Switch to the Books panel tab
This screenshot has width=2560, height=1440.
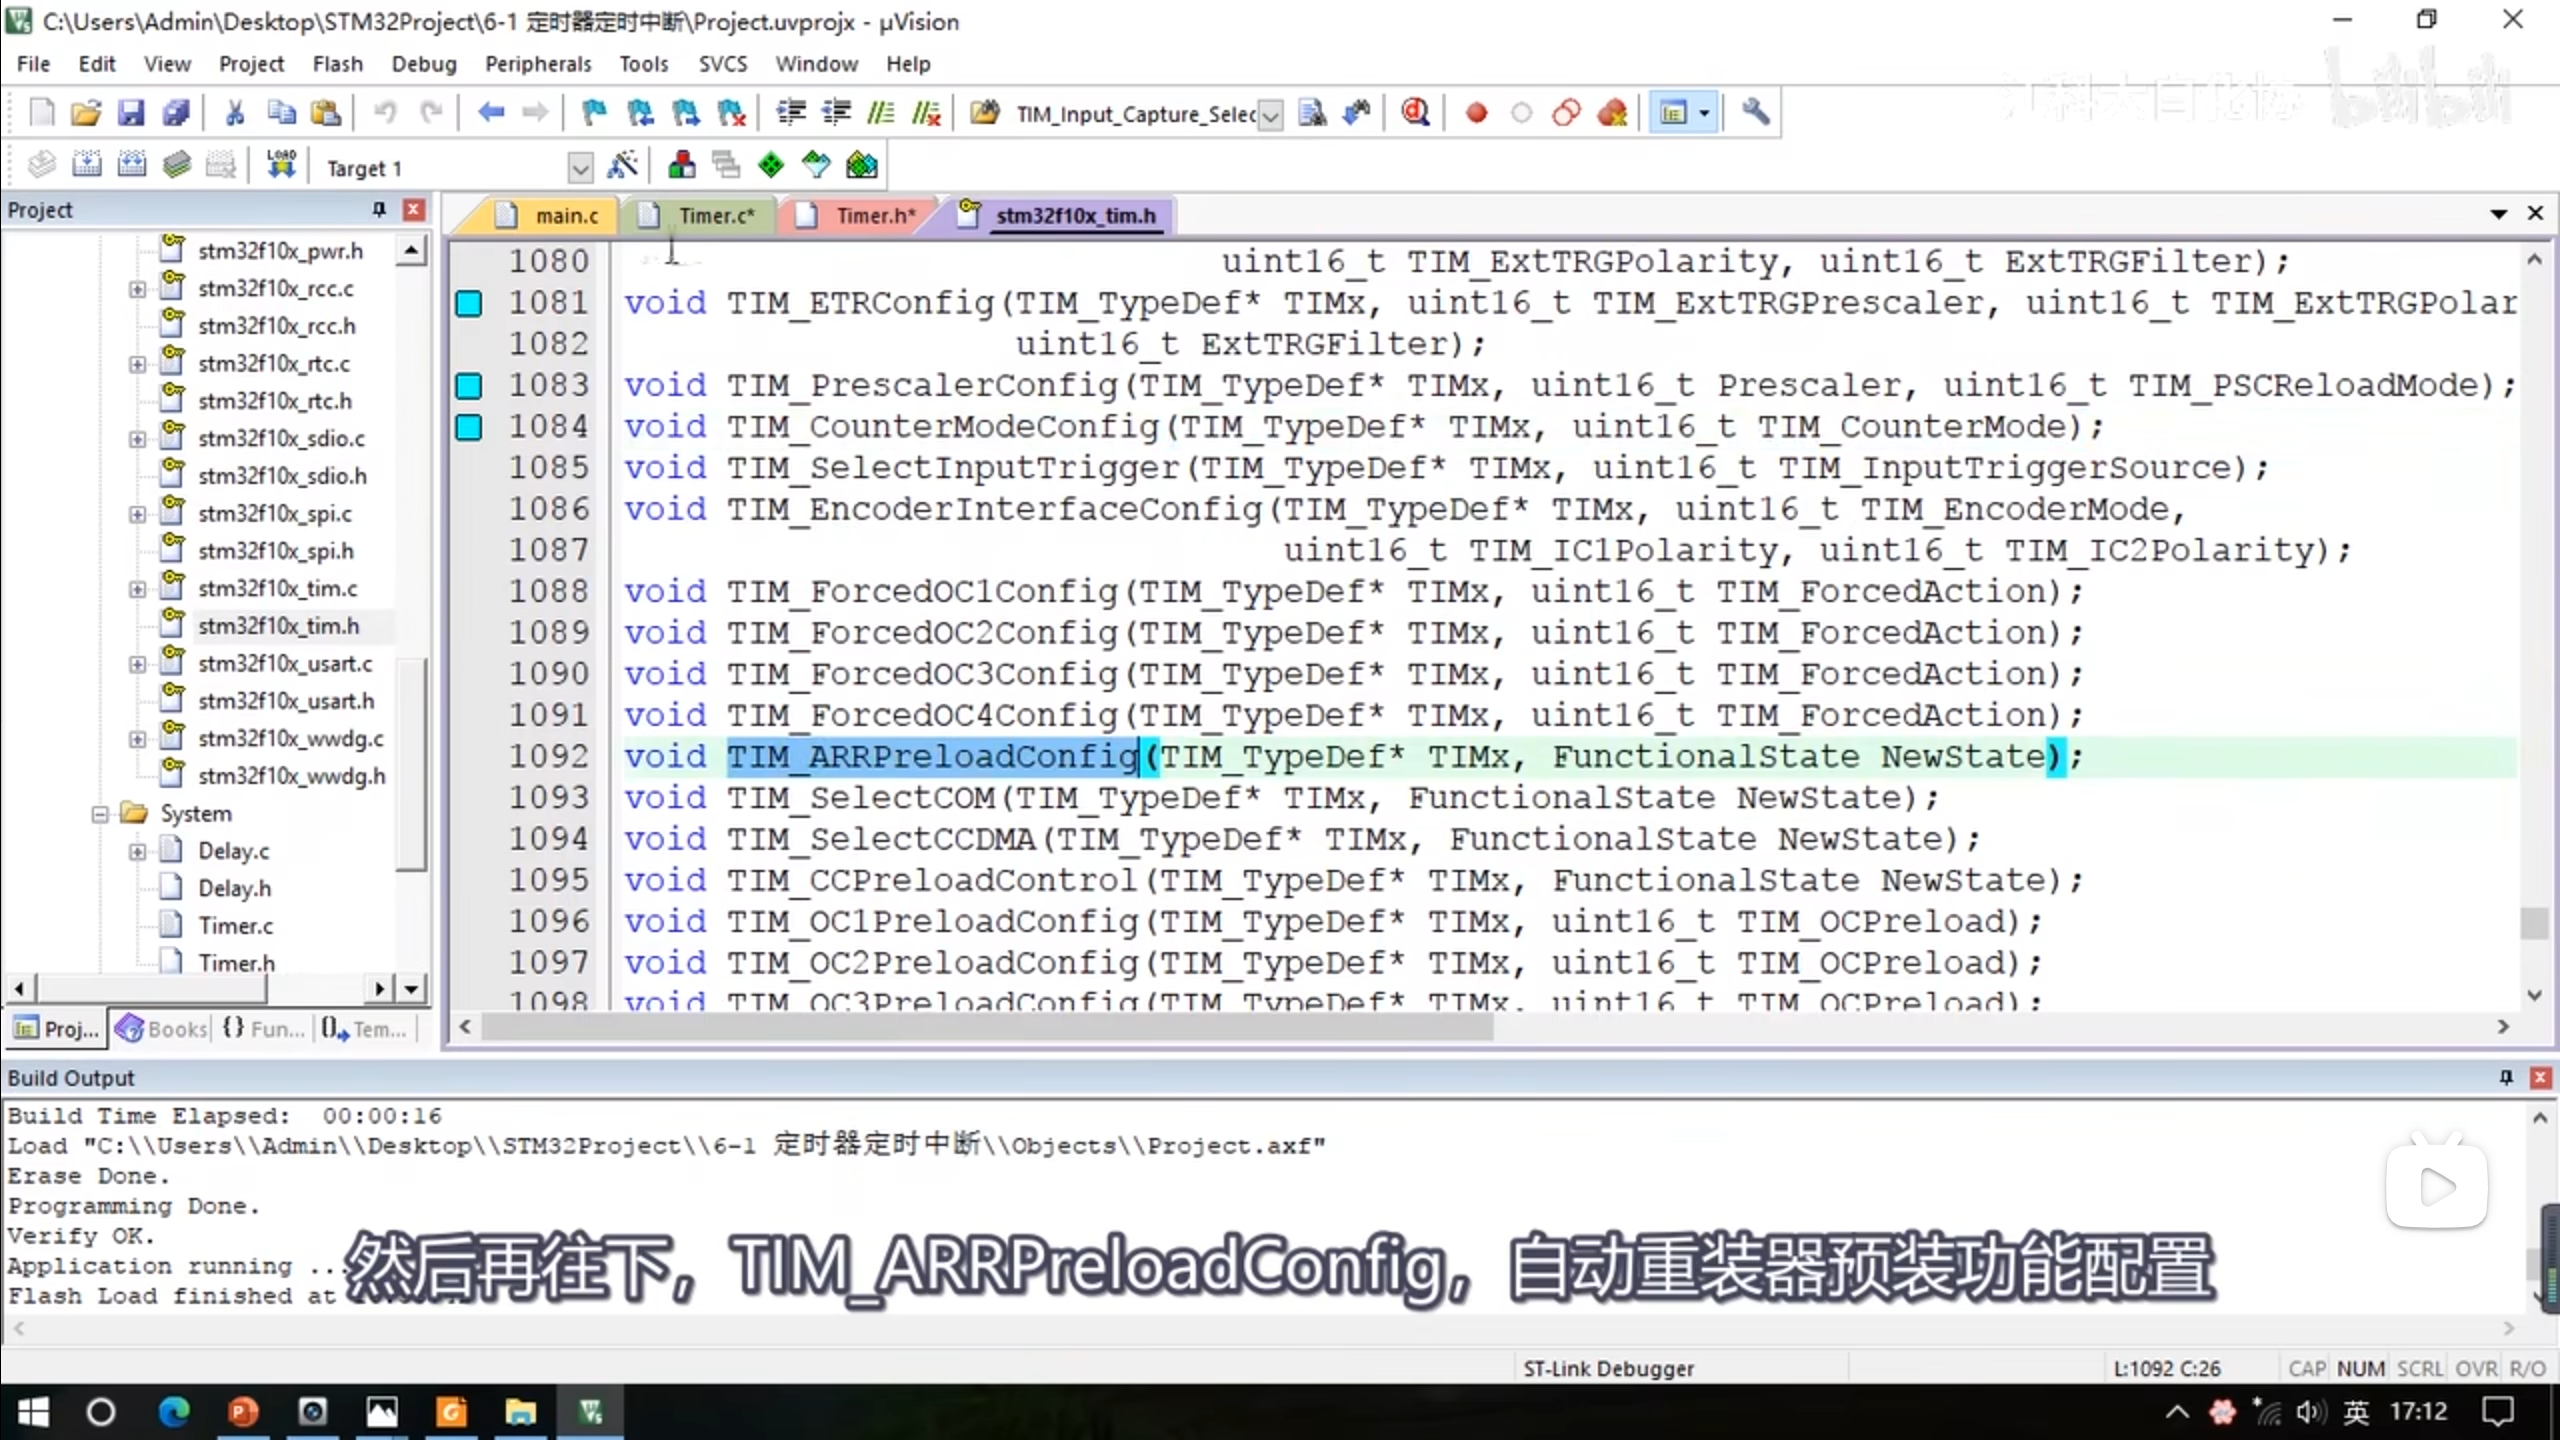162,1029
